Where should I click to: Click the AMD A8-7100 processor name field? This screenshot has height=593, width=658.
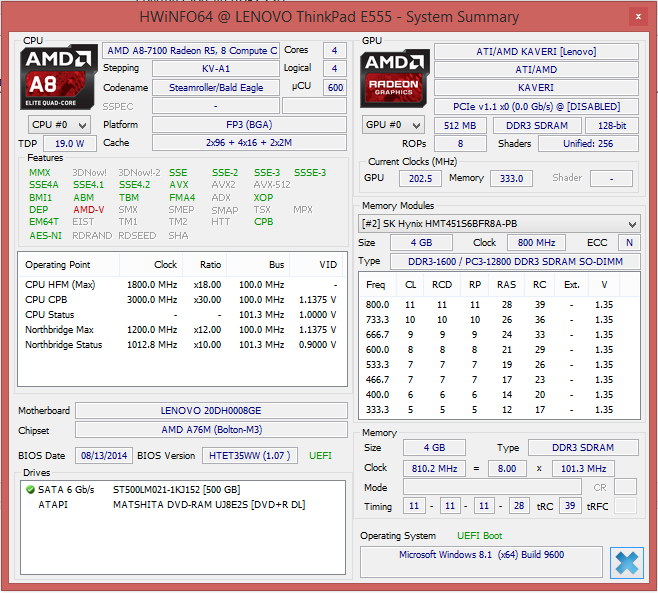(x=191, y=51)
